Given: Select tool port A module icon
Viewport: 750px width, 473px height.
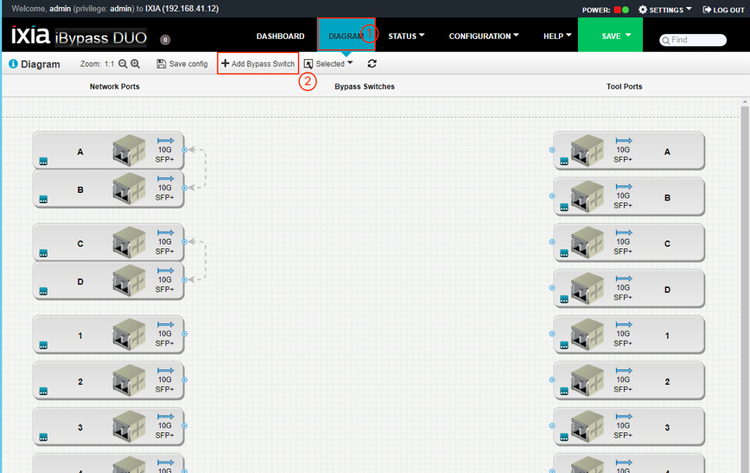Looking at the screenshot, I should 587,150.
